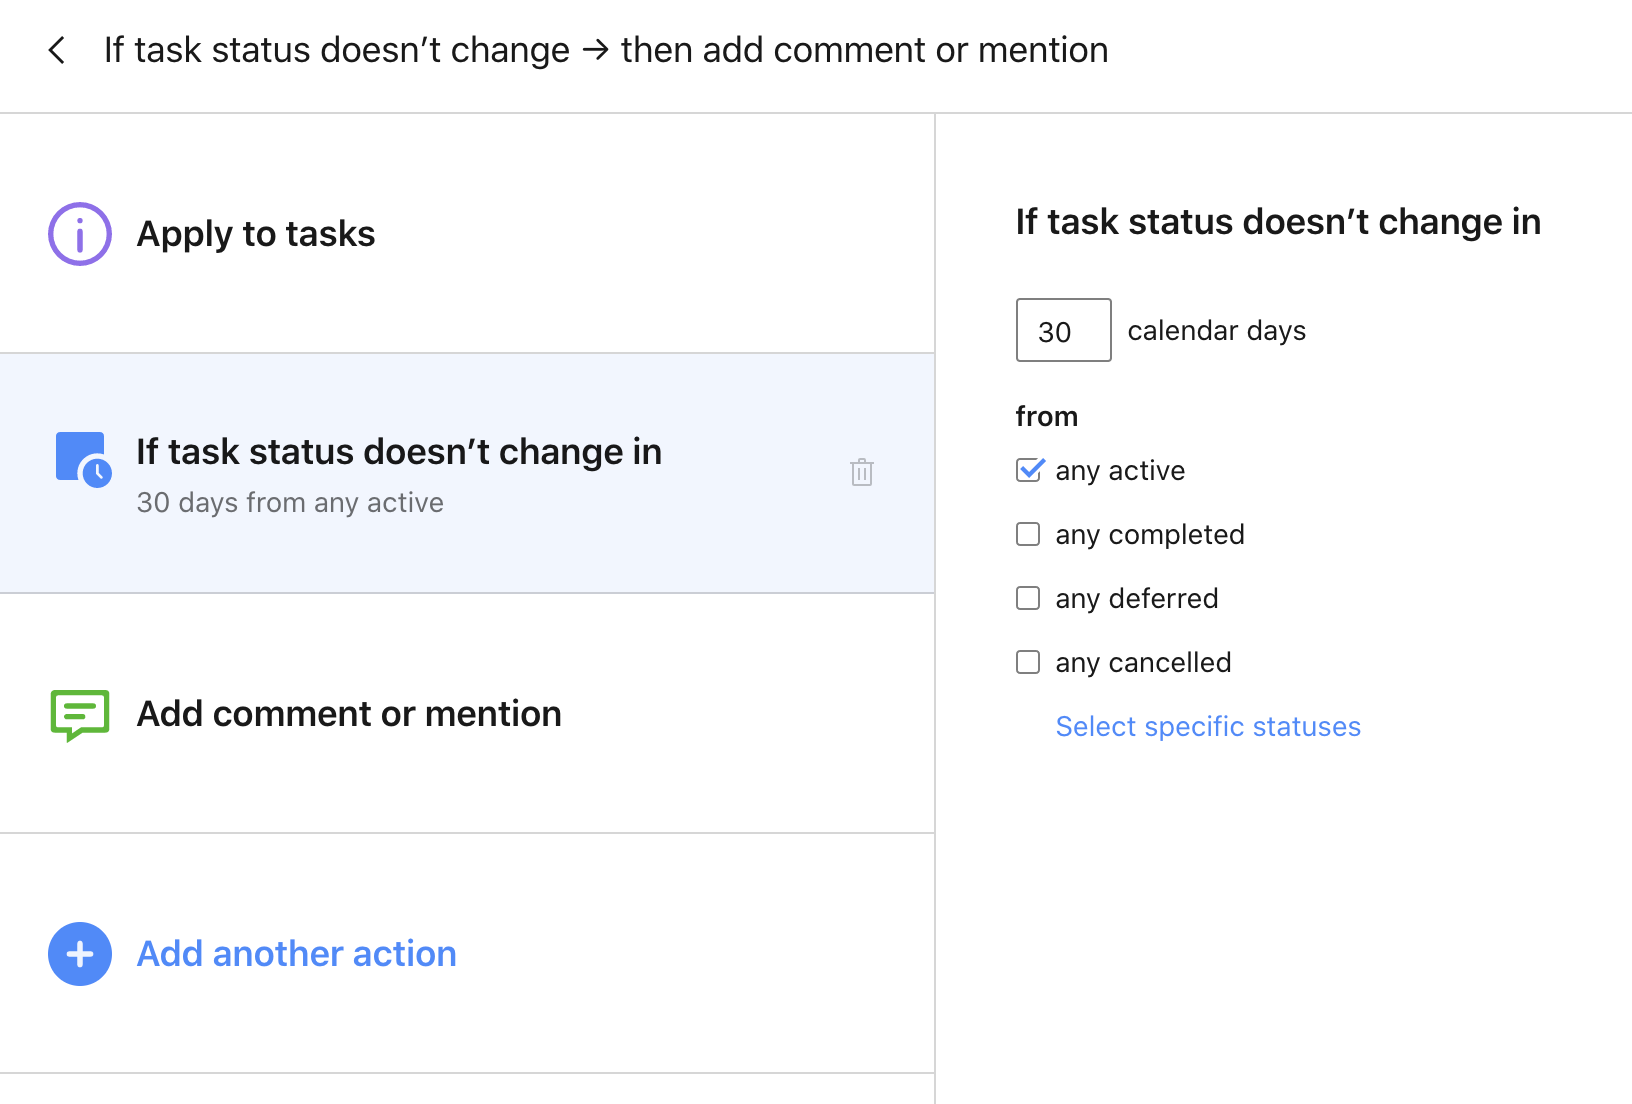
Task: Open the 'Select specific statuses' link
Action: (1208, 727)
